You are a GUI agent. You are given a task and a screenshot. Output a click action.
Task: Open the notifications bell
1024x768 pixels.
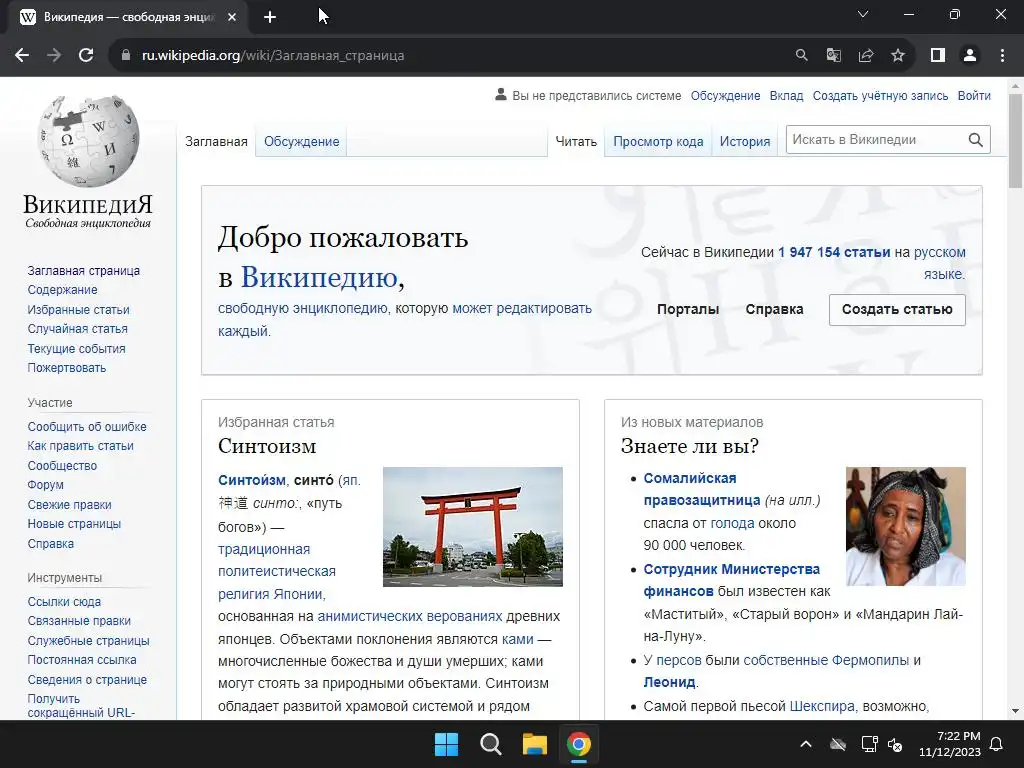click(x=997, y=744)
